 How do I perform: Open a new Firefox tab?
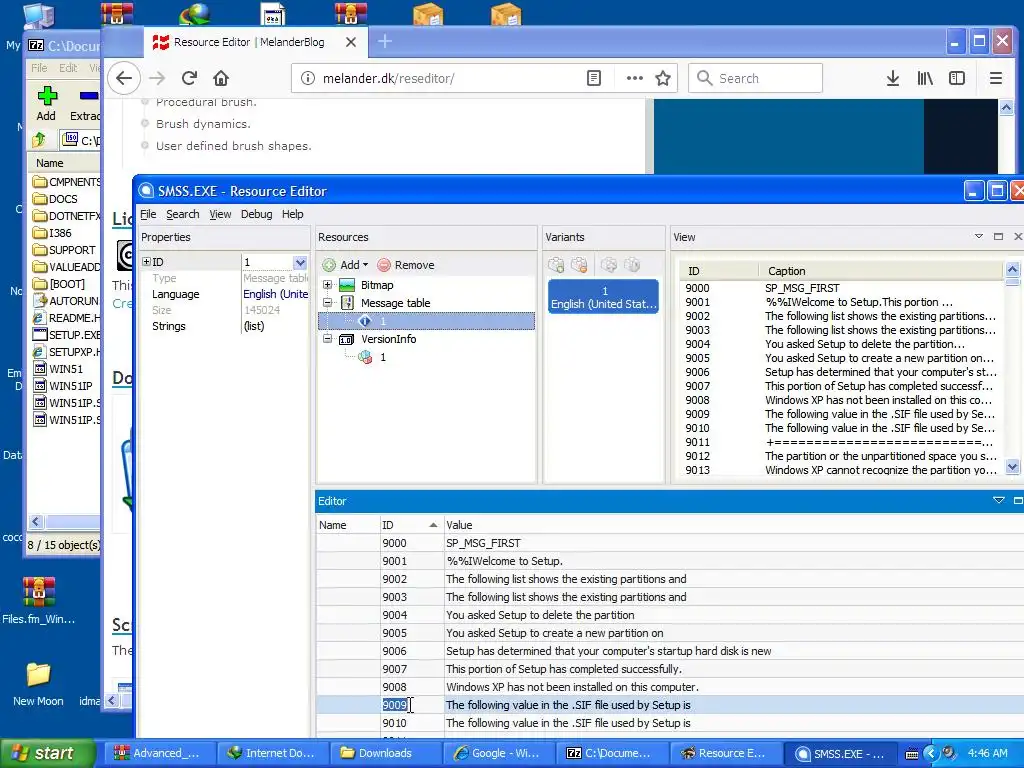385,42
